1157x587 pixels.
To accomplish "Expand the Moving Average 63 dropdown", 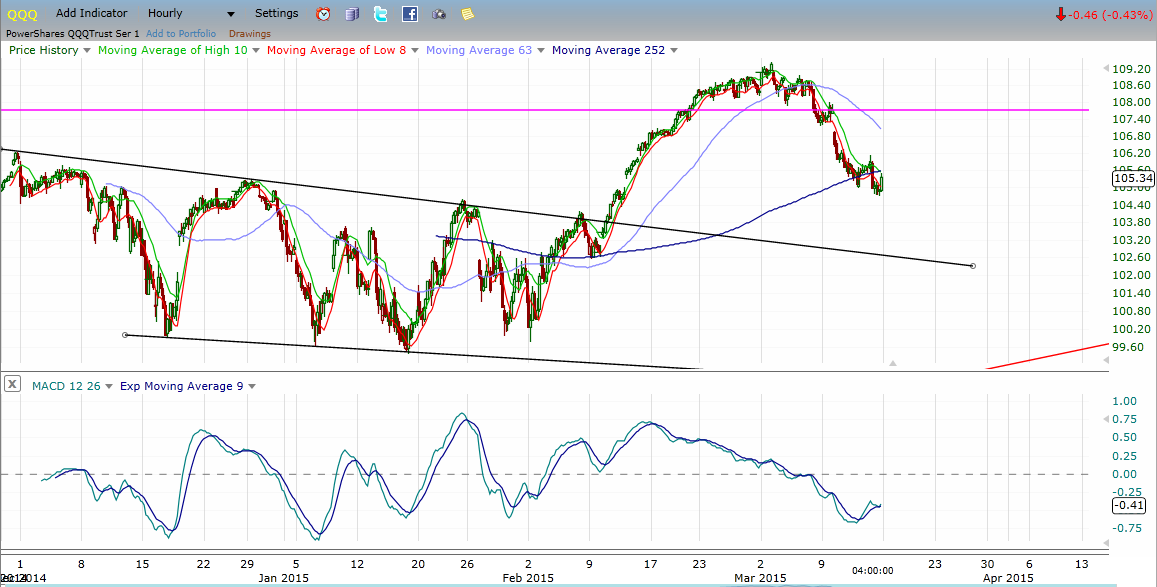I will (x=540, y=51).
